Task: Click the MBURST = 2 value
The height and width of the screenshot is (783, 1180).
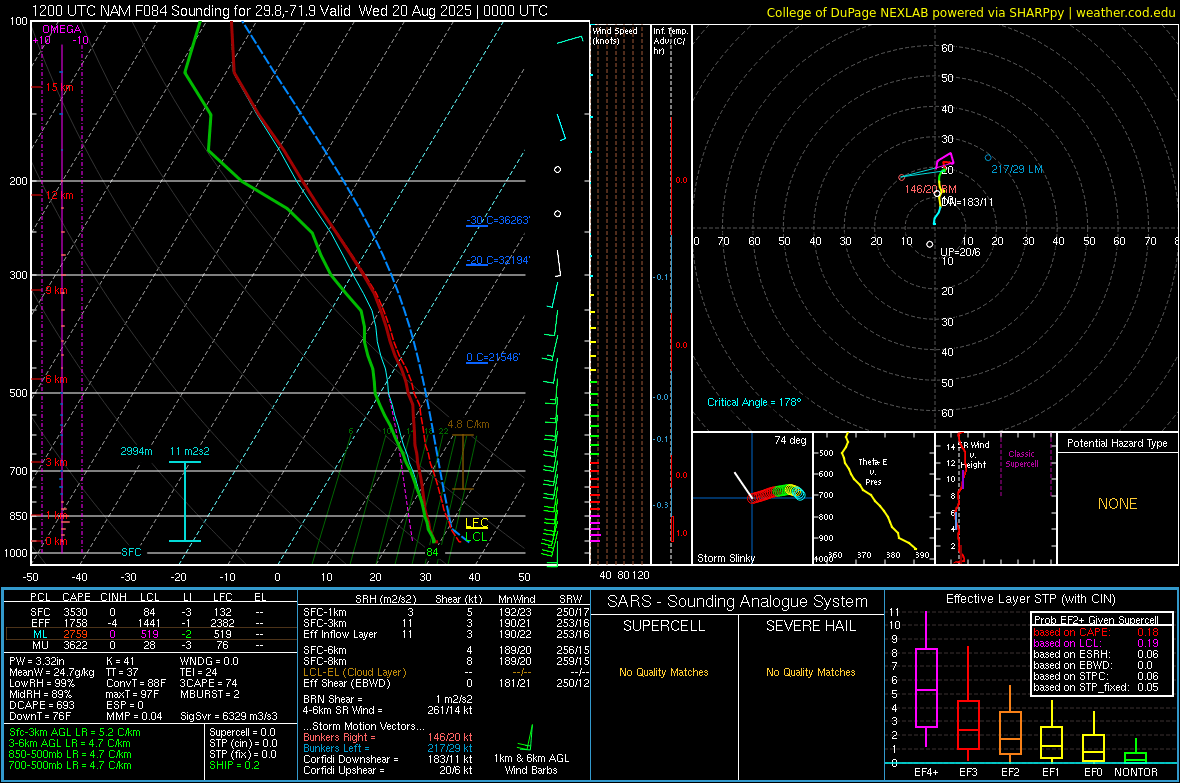Action: pos(209,693)
